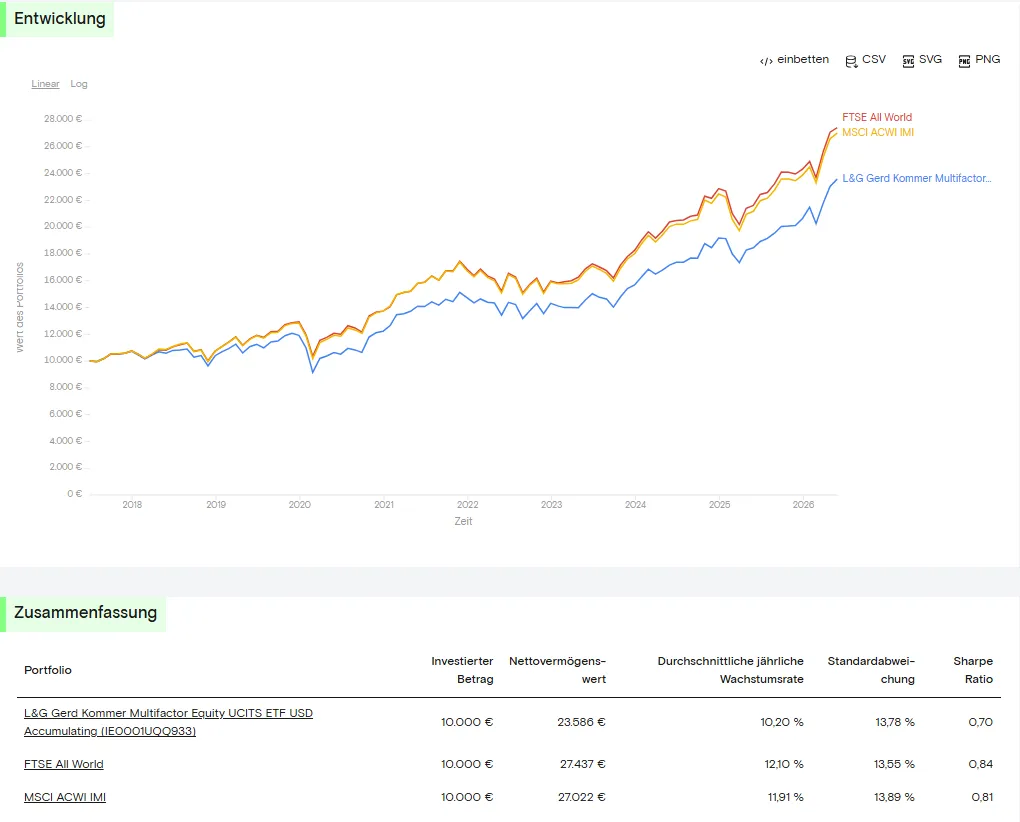
Task: Select standard deviation 13,89 %
Action: [x=894, y=797]
